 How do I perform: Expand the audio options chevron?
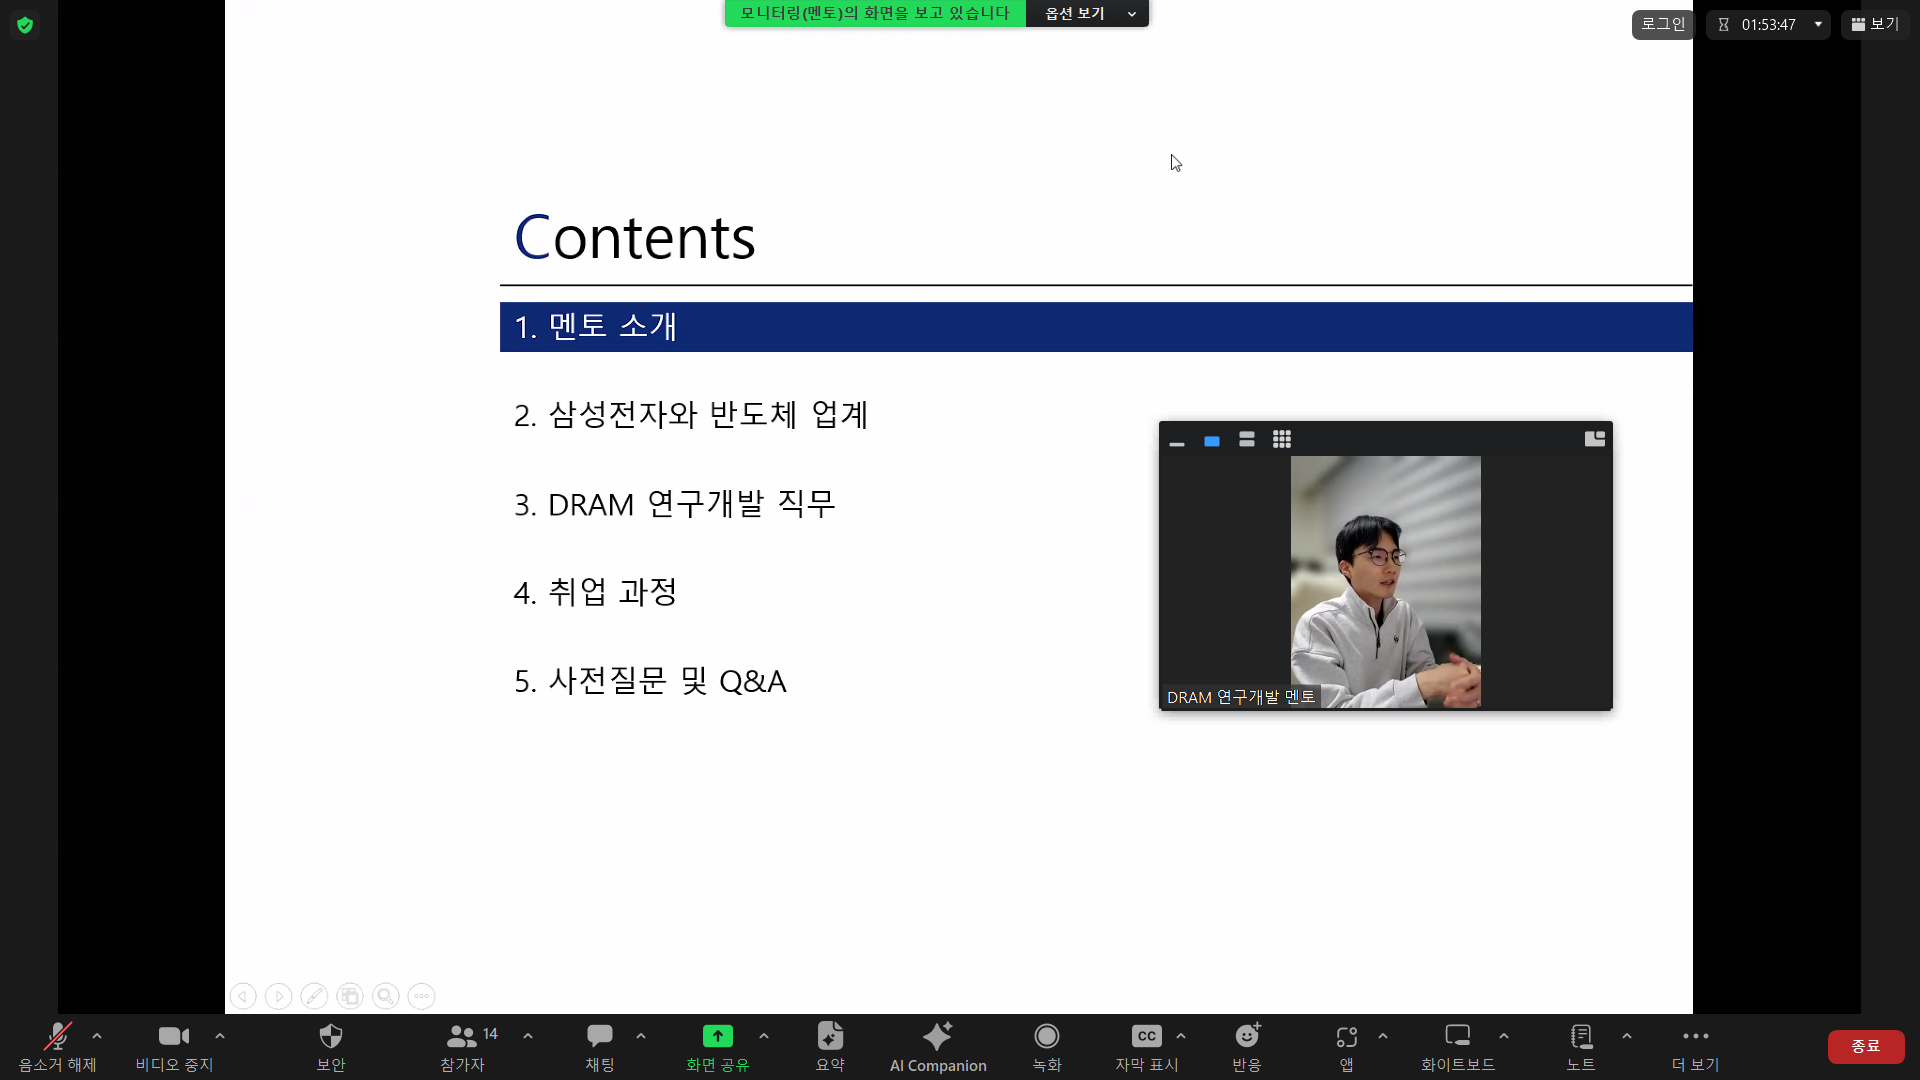coord(97,1036)
